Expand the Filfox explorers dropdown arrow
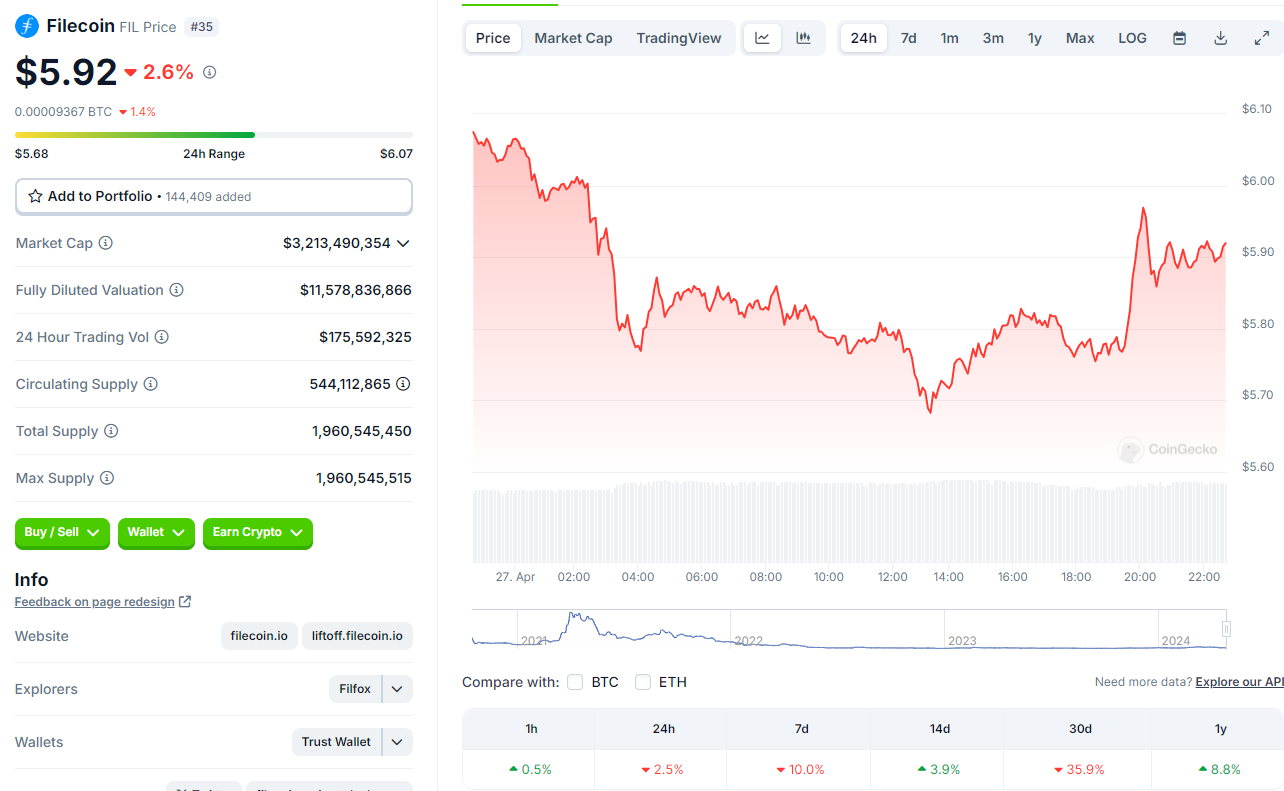 [x=397, y=689]
